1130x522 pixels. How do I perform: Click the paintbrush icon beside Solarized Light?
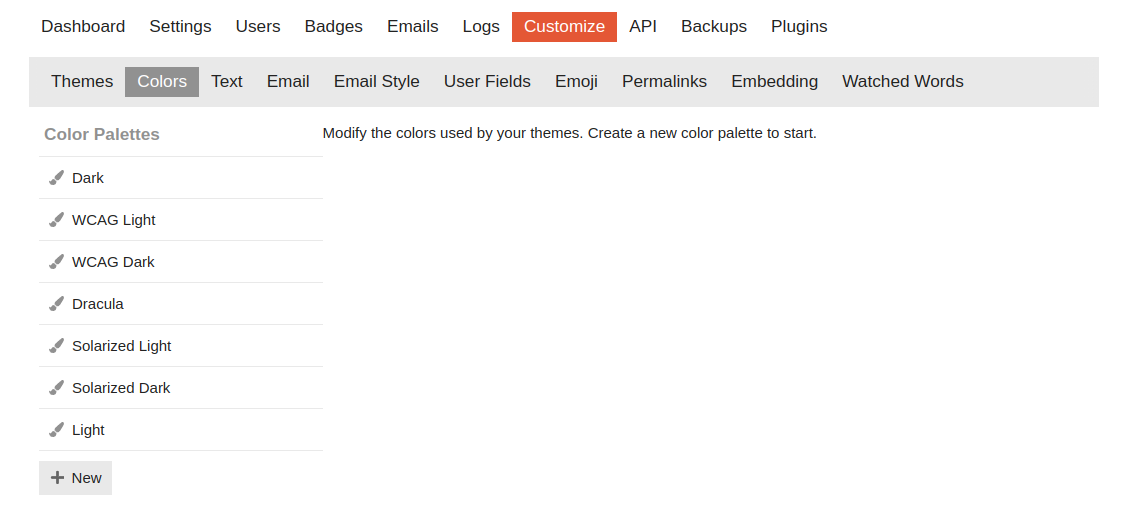click(57, 346)
